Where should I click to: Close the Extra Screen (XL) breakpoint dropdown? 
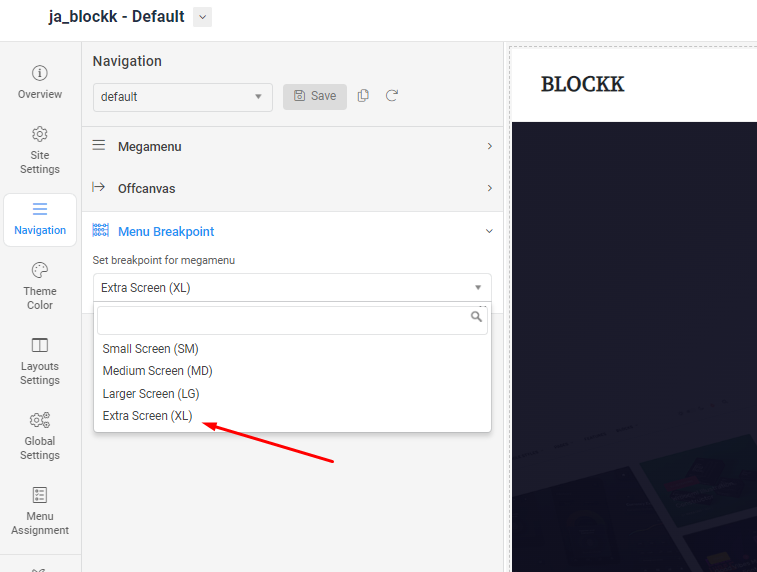click(x=293, y=288)
